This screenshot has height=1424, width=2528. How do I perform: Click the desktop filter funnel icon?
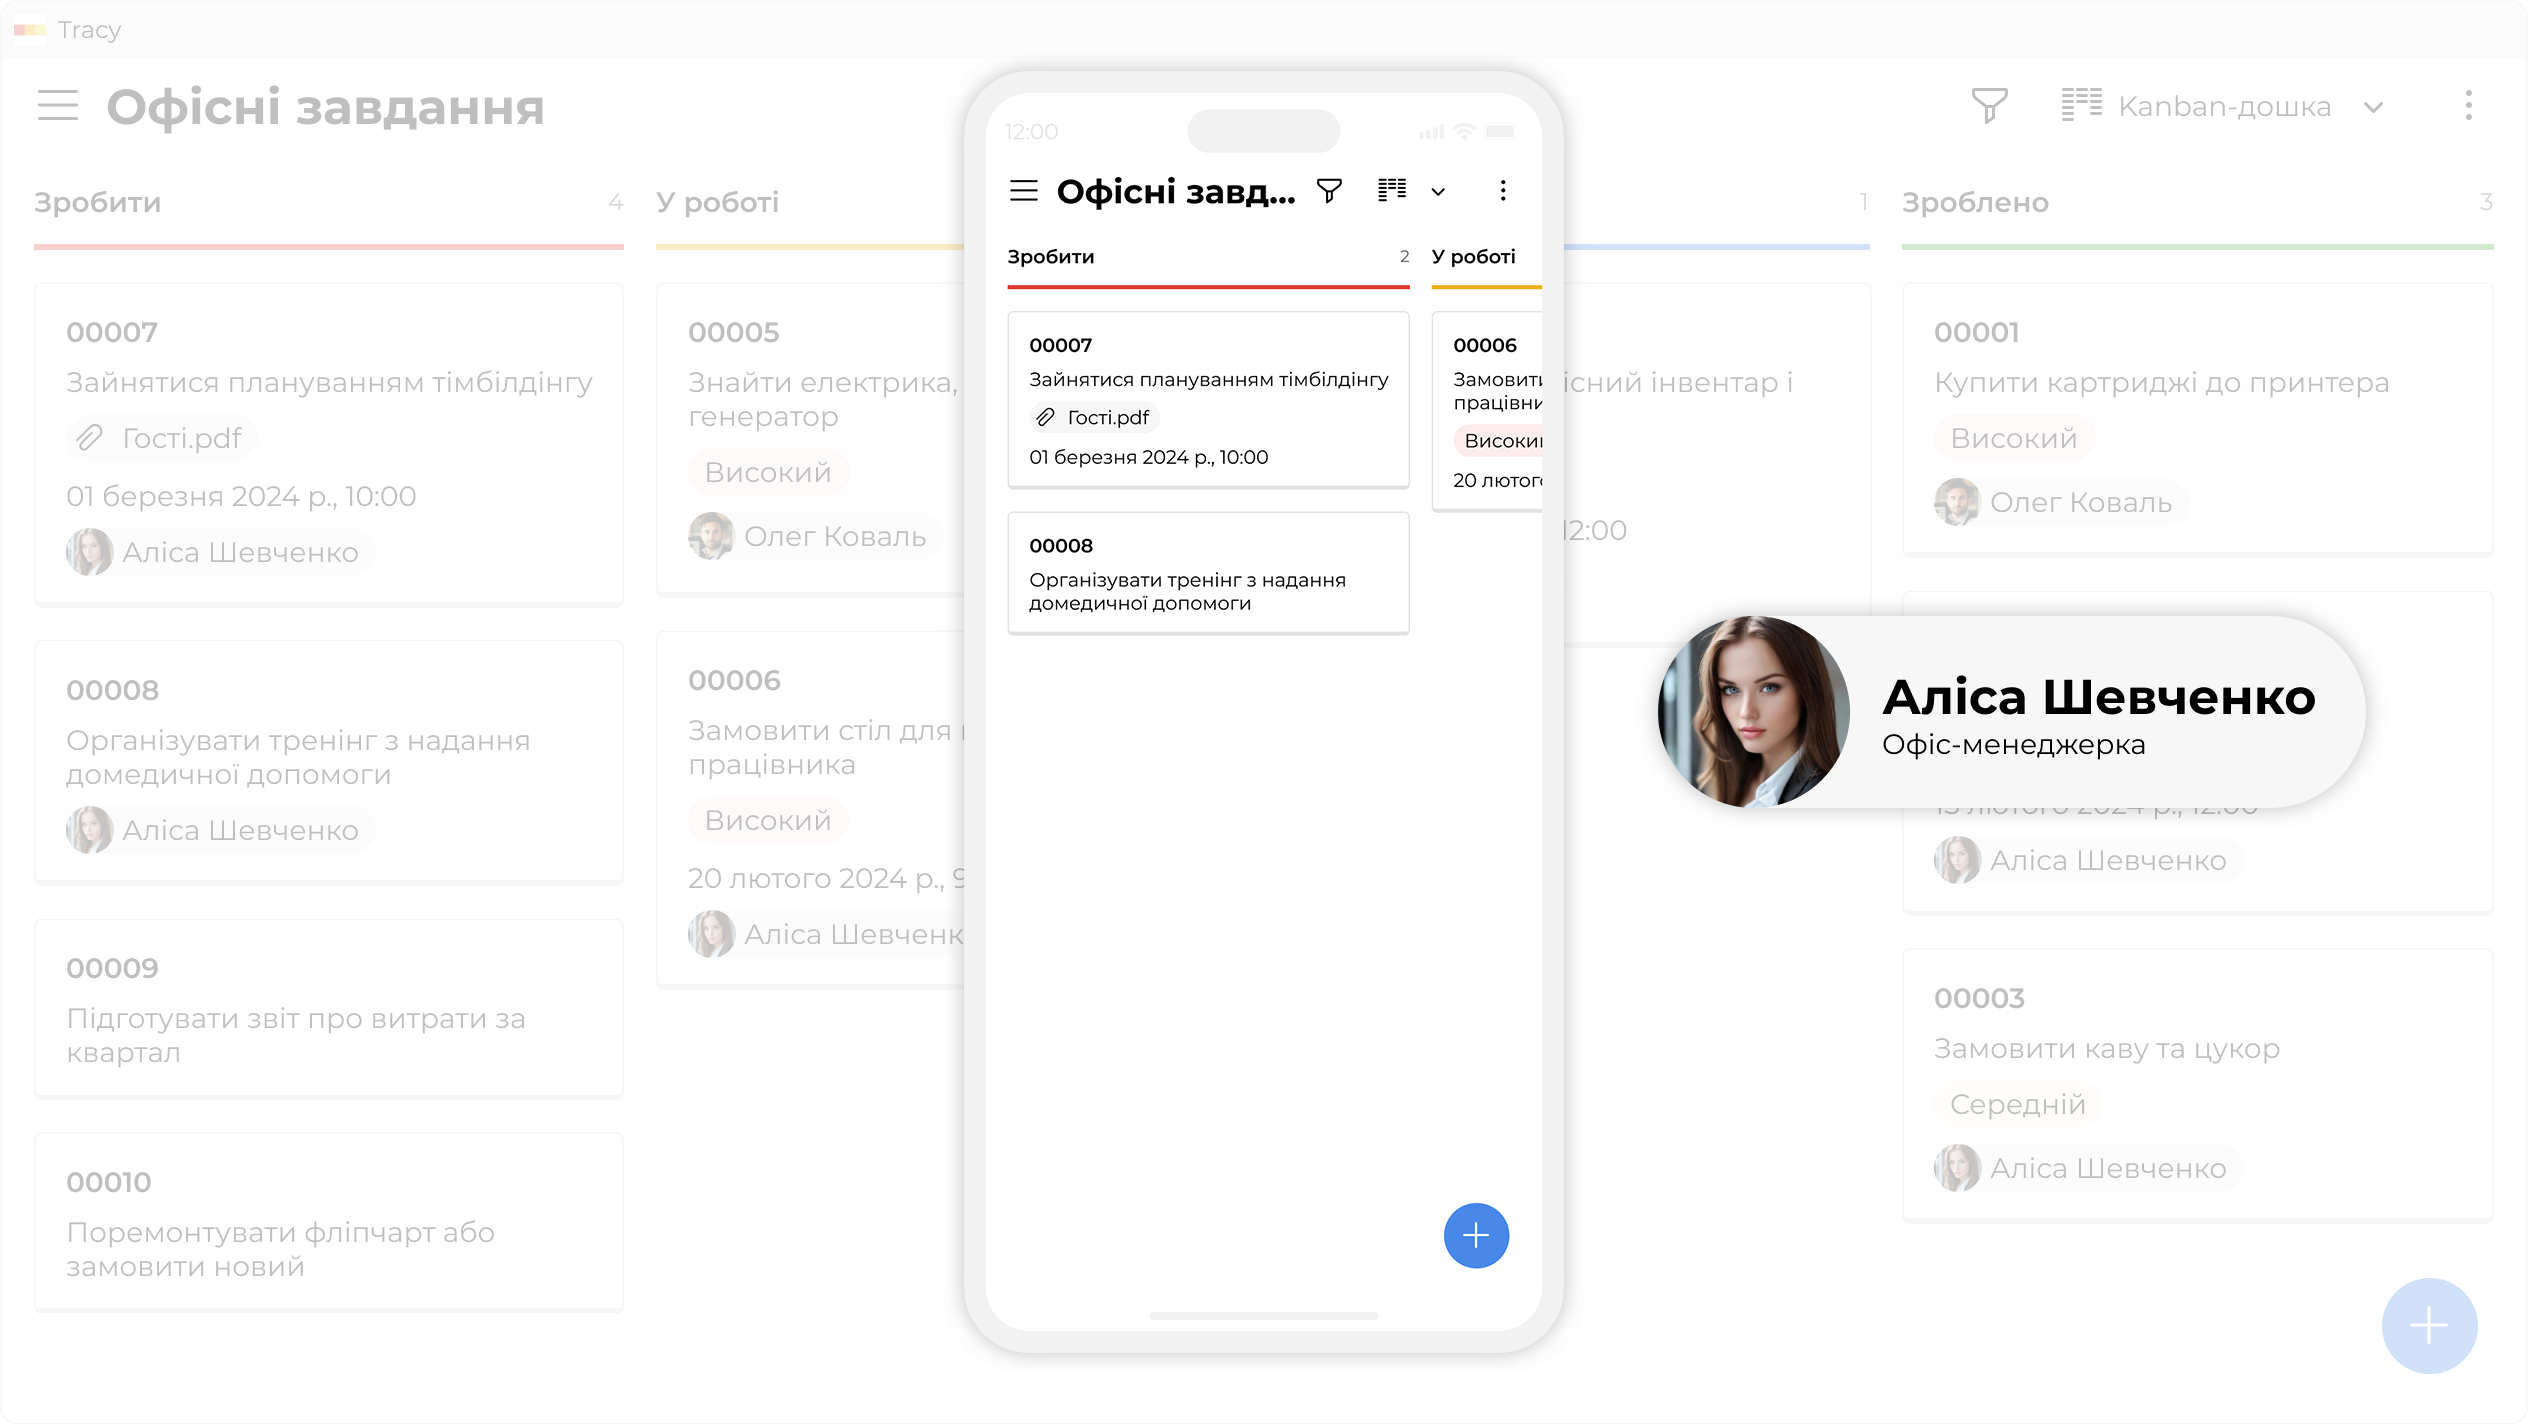point(1989,105)
